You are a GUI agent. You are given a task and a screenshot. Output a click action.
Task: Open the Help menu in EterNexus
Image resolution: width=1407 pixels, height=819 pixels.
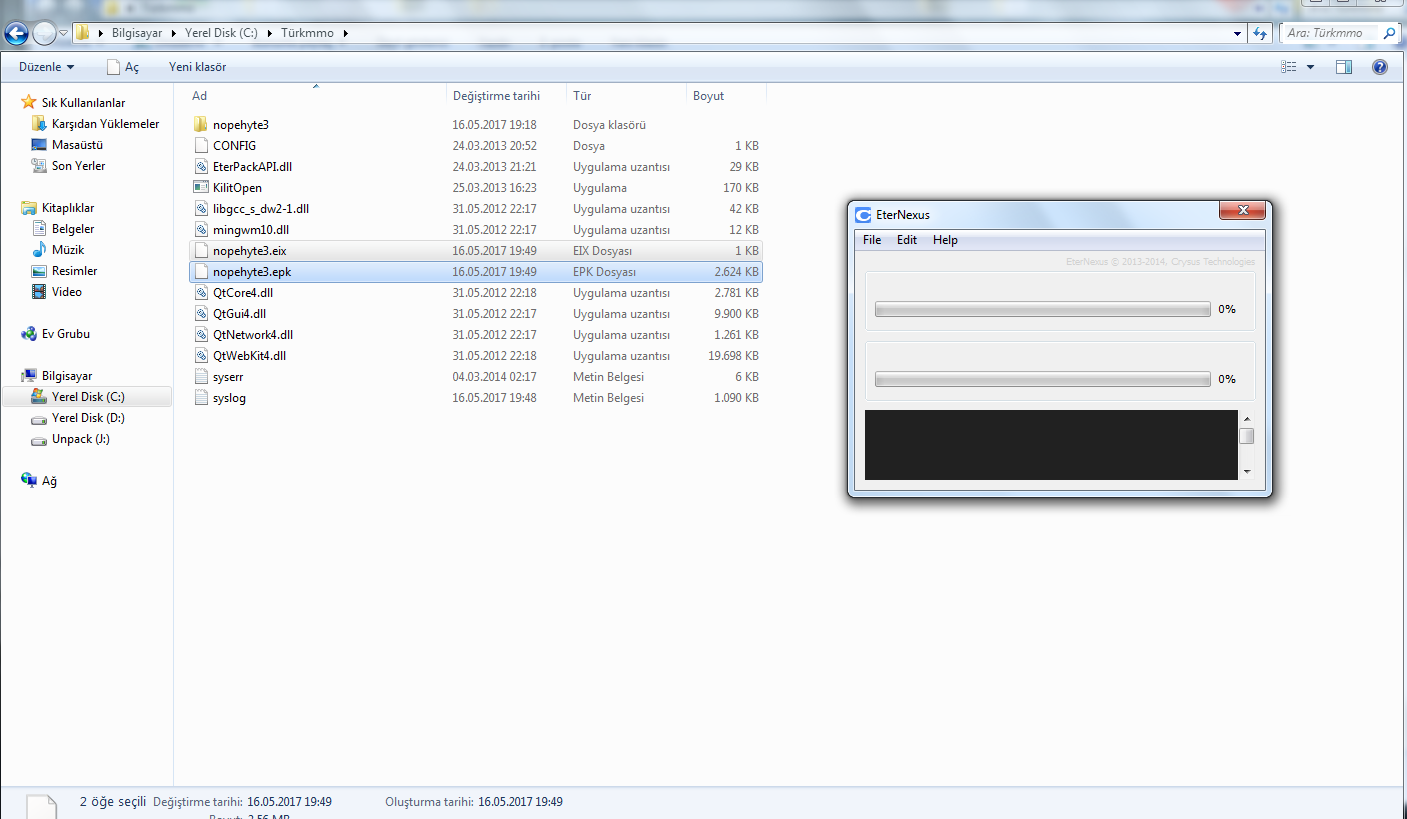[945, 240]
